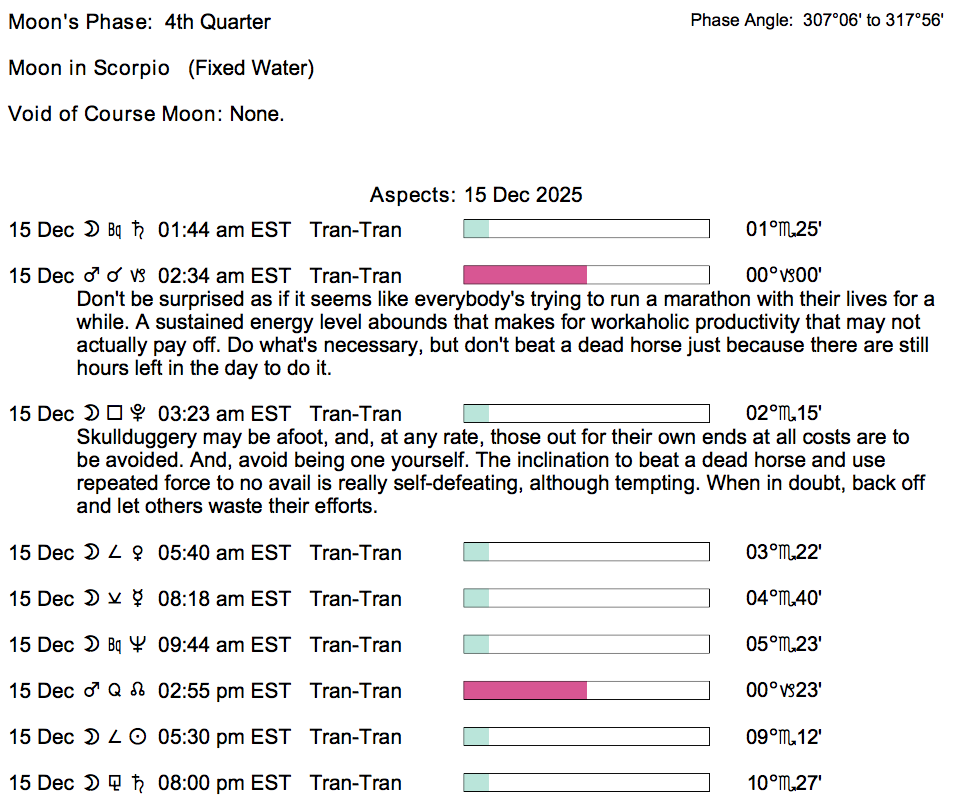Select the Sun glyph in the 05:30 pm row
958x810 pixels.
(x=139, y=737)
